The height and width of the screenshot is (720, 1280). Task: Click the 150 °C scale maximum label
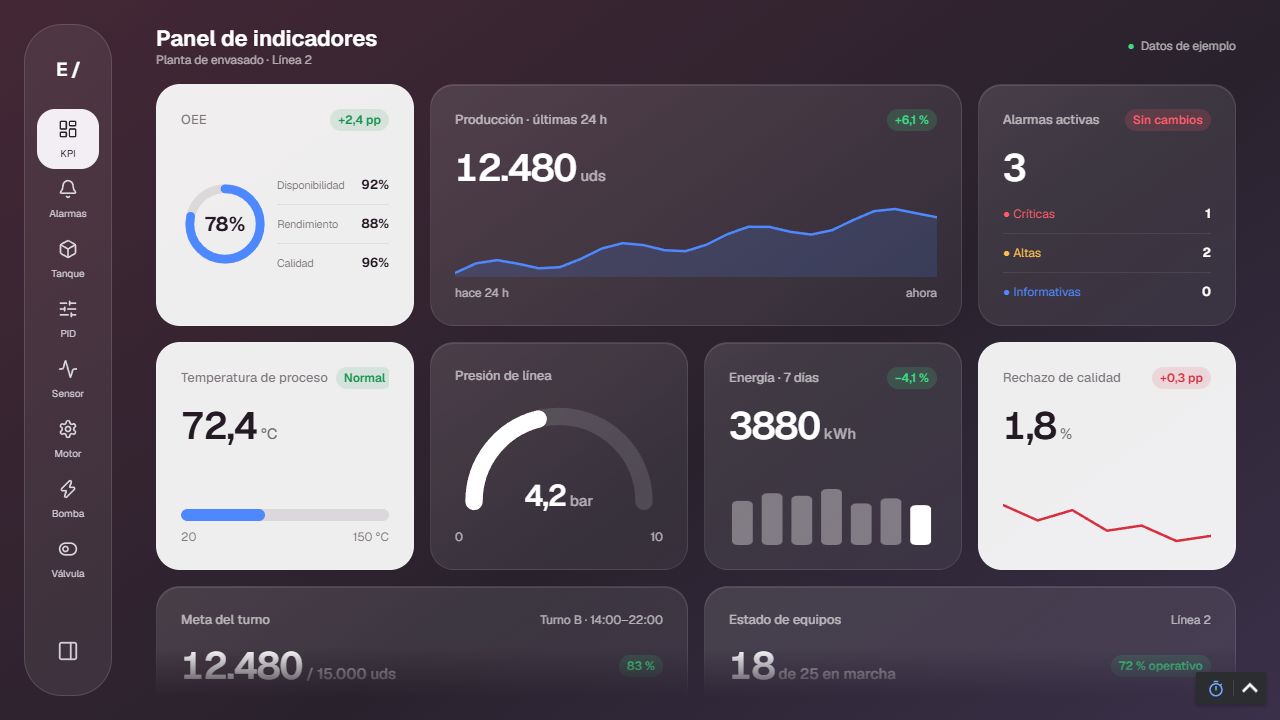coord(371,537)
